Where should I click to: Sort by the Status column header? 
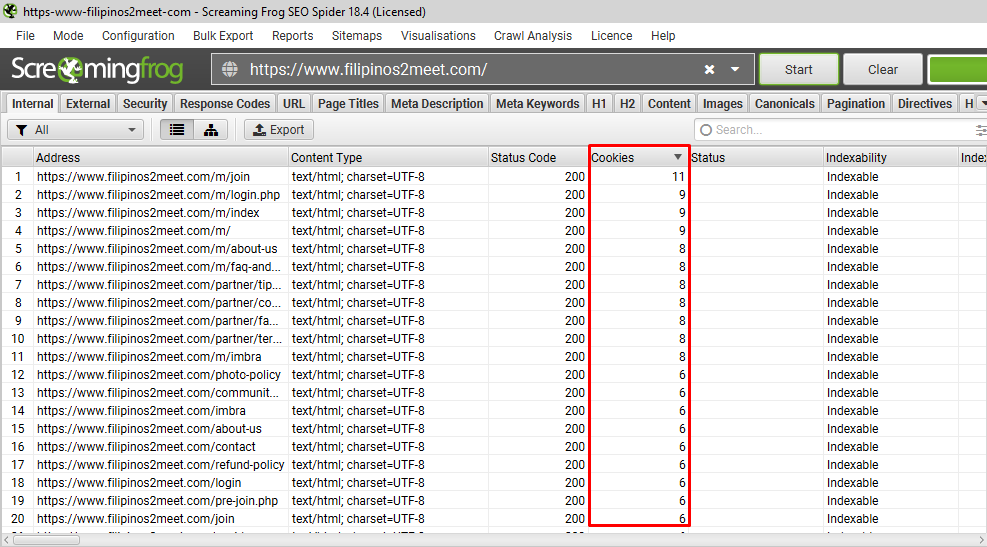coord(756,157)
